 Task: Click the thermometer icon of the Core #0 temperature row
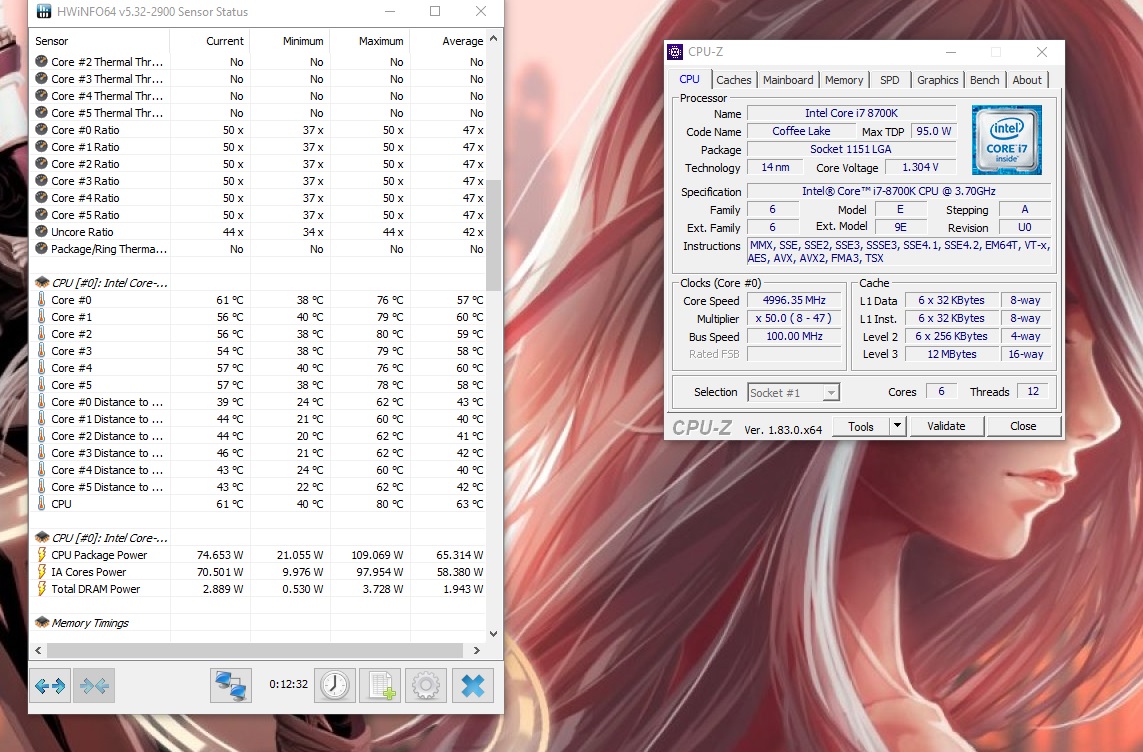coord(42,299)
